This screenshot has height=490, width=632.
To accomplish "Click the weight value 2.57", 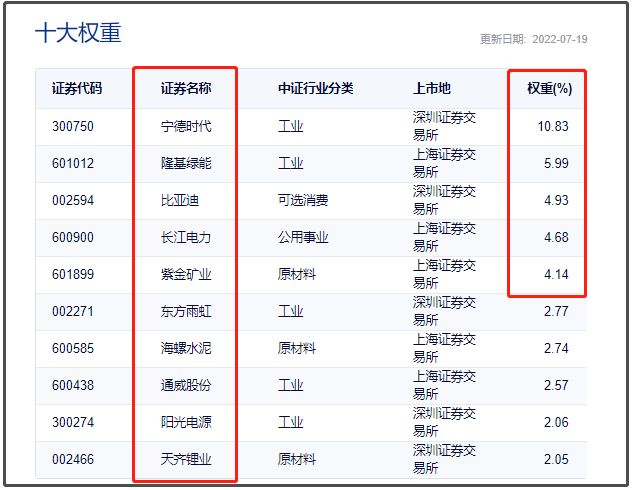I will [556, 386].
